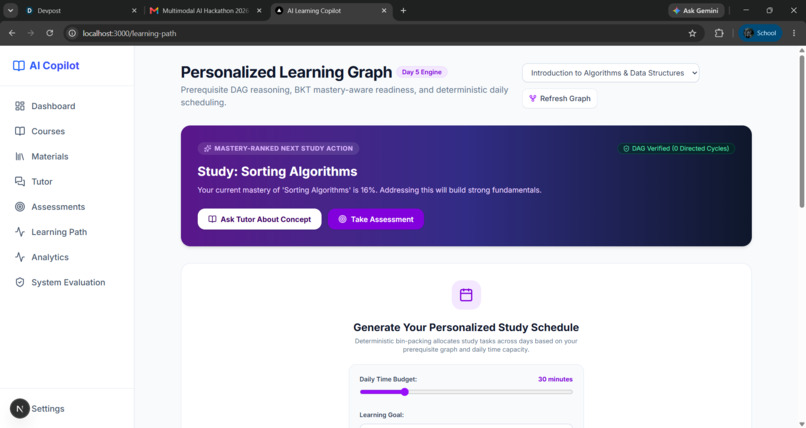Image resolution: width=806 pixels, height=428 pixels.
Task: Click 'Generate Your Personalized Study Schedule' heading
Action: pyautogui.click(x=466, y=327)
